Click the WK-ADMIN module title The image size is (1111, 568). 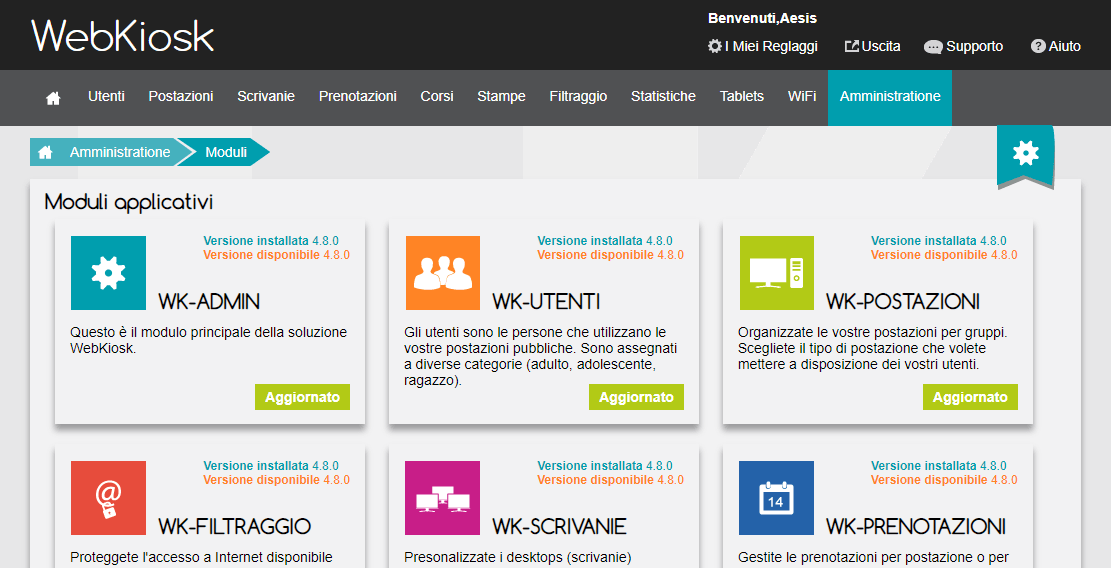click(x=209, y=302)
